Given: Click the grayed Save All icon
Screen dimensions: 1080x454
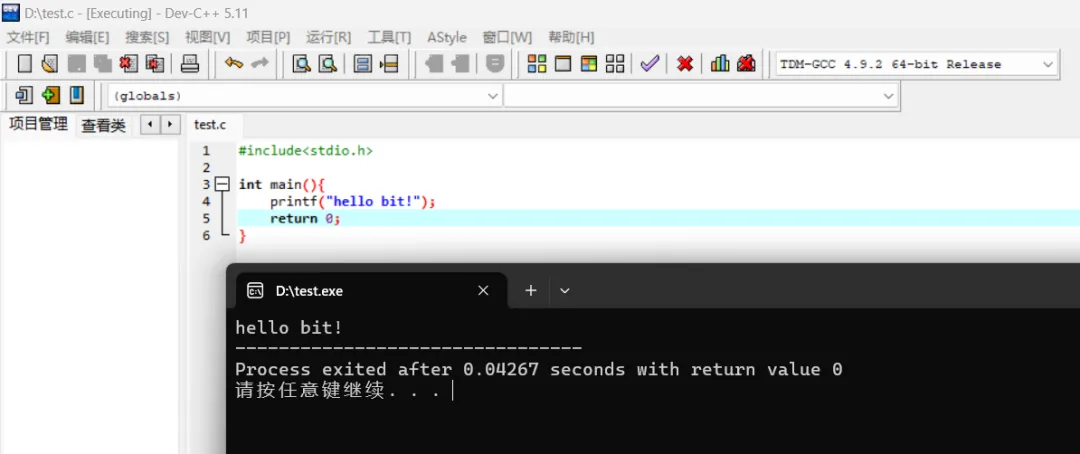Looking at the screenshot, I should [x=103, y=64].
